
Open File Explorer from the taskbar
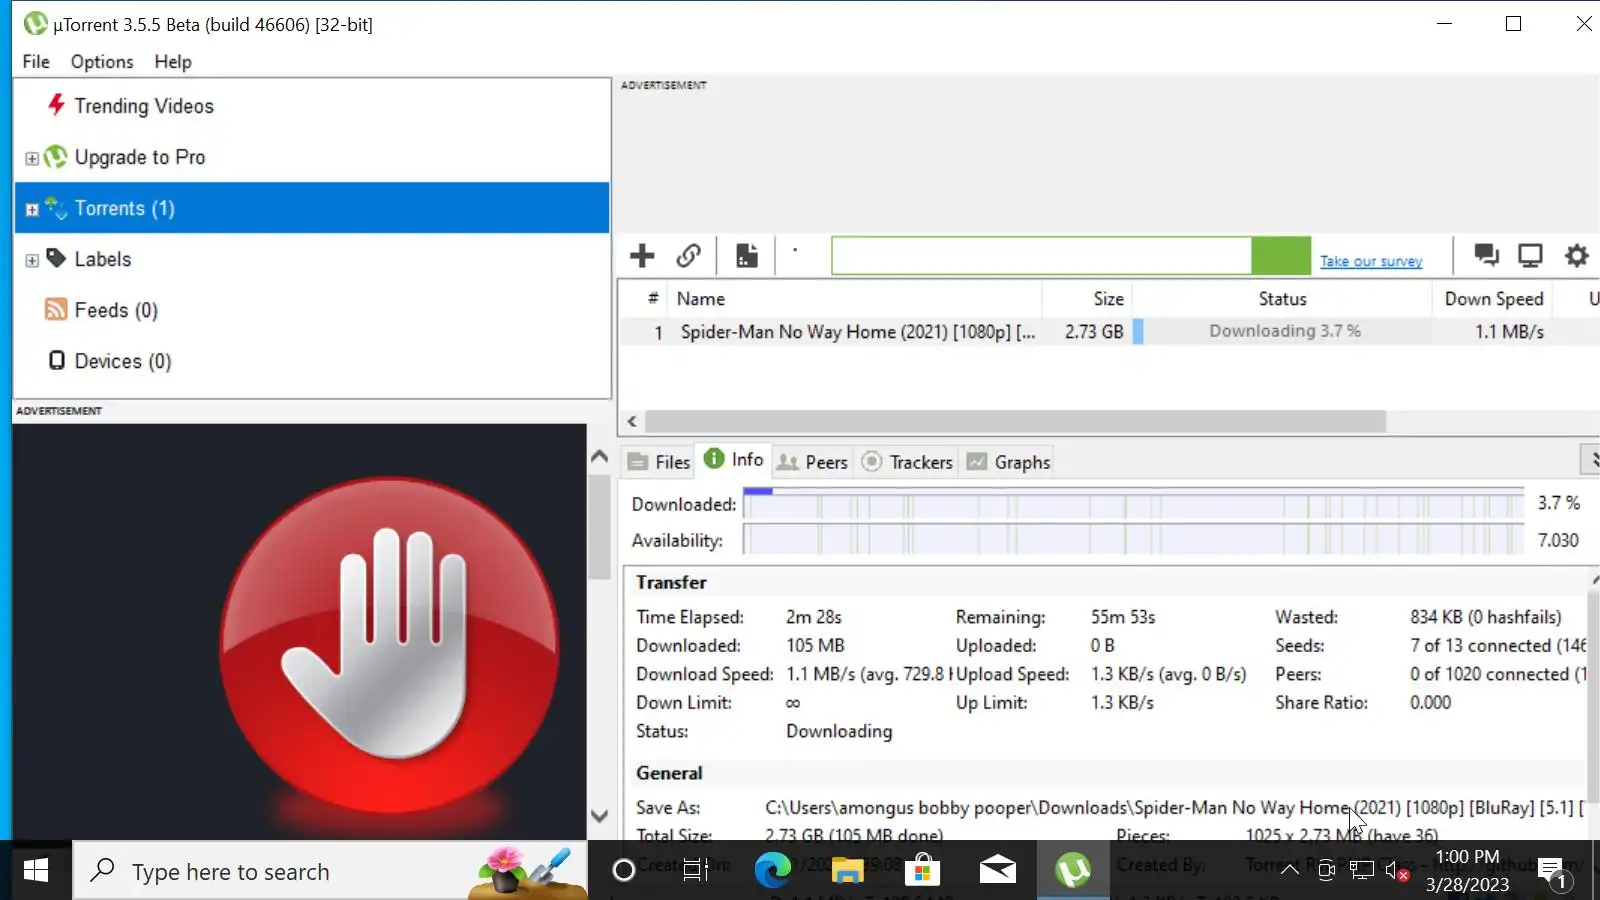coord(847,871)
